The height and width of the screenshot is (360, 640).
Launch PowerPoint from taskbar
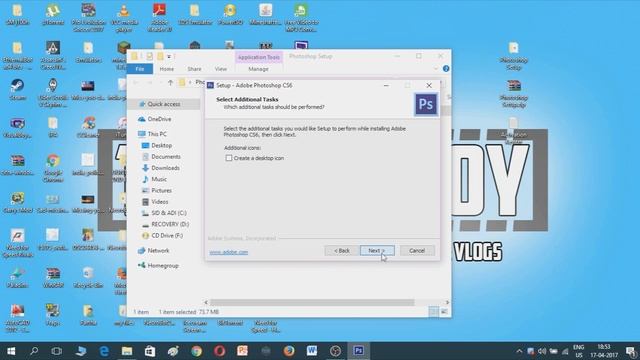click(242, 351)
